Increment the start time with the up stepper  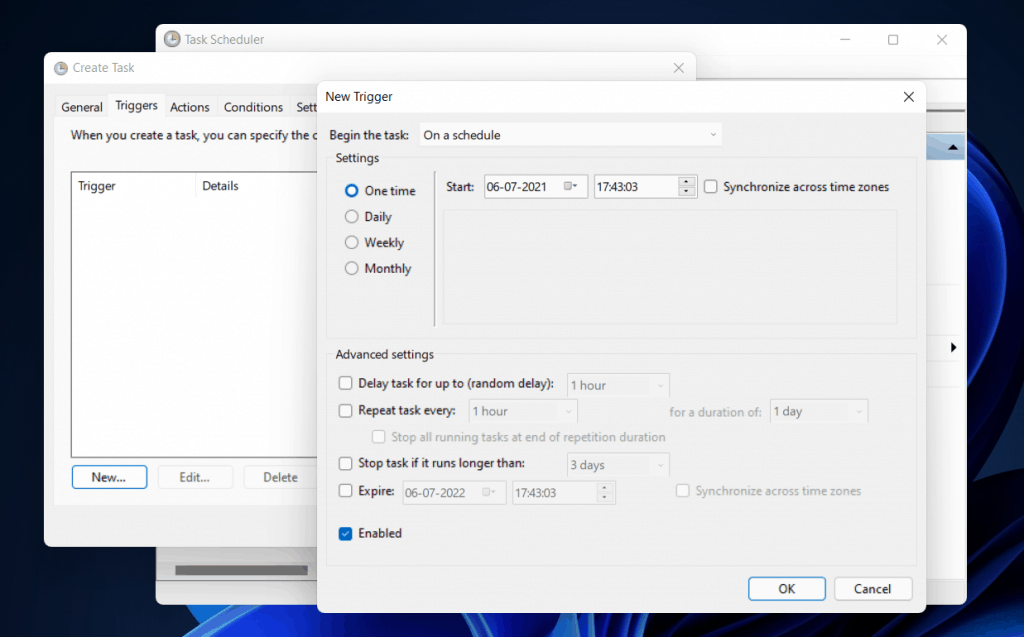coord(686,181)
